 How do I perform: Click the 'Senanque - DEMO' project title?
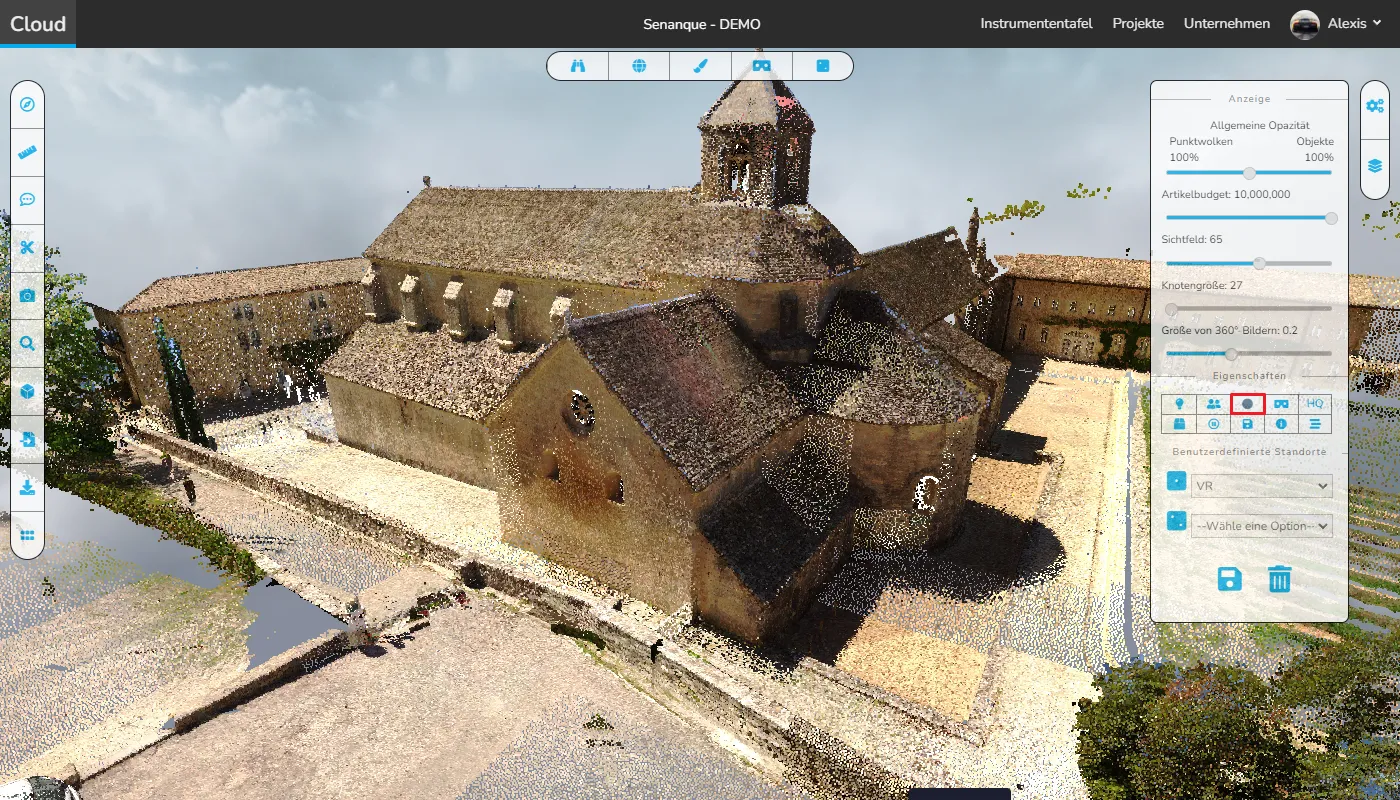tap(702, 24)
